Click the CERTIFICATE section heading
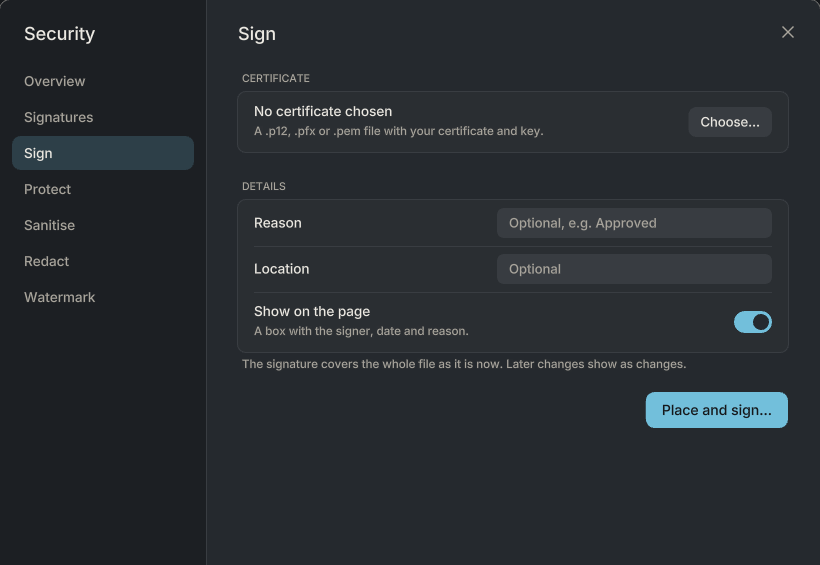 (276, 78)
